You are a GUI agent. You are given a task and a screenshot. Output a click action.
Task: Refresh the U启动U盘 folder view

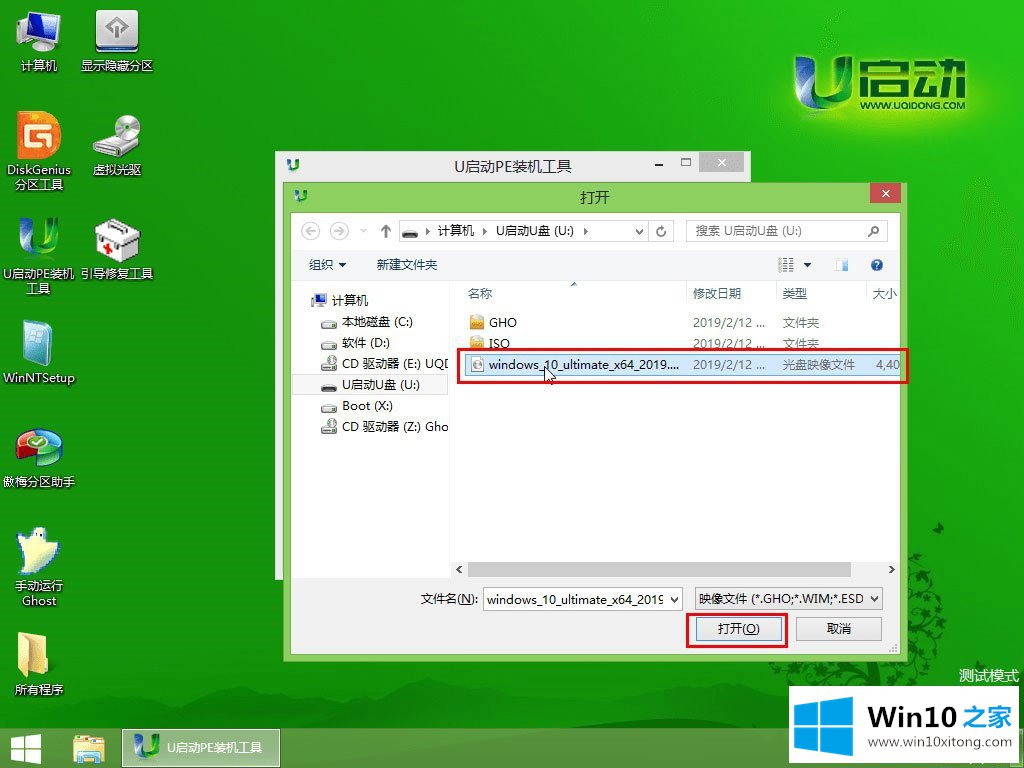point(661,231)
